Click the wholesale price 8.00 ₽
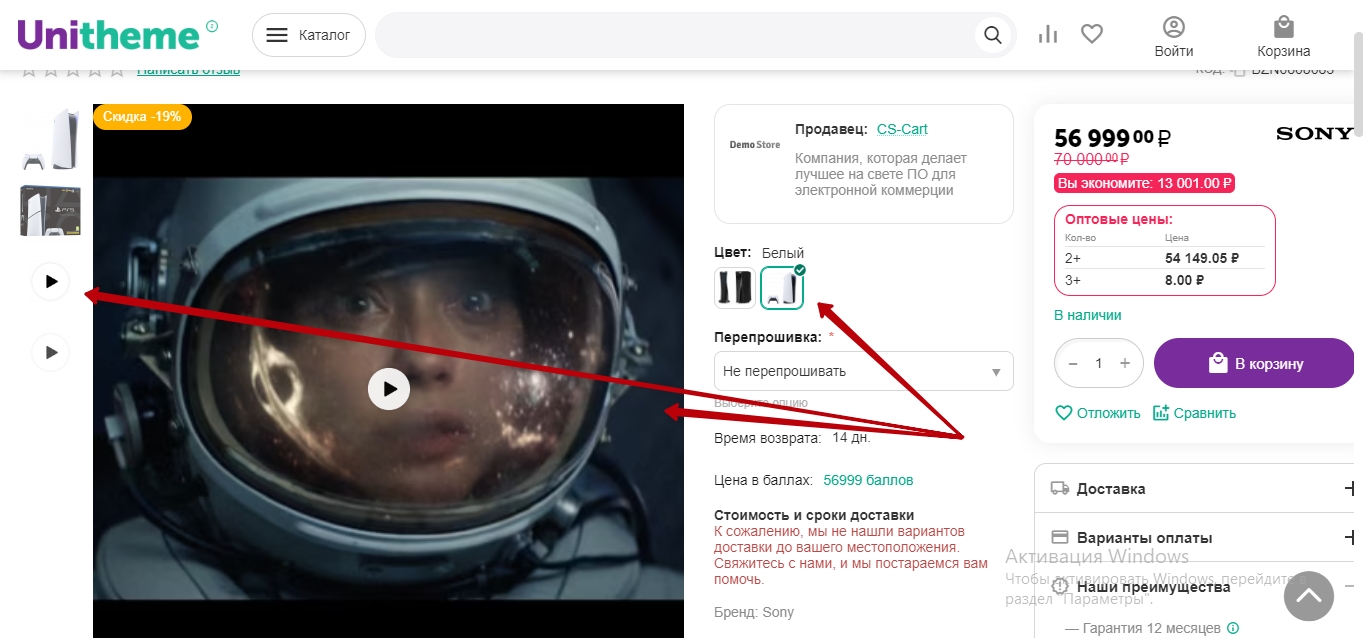Screen dimensions: 1363x638 point(1184,280)
